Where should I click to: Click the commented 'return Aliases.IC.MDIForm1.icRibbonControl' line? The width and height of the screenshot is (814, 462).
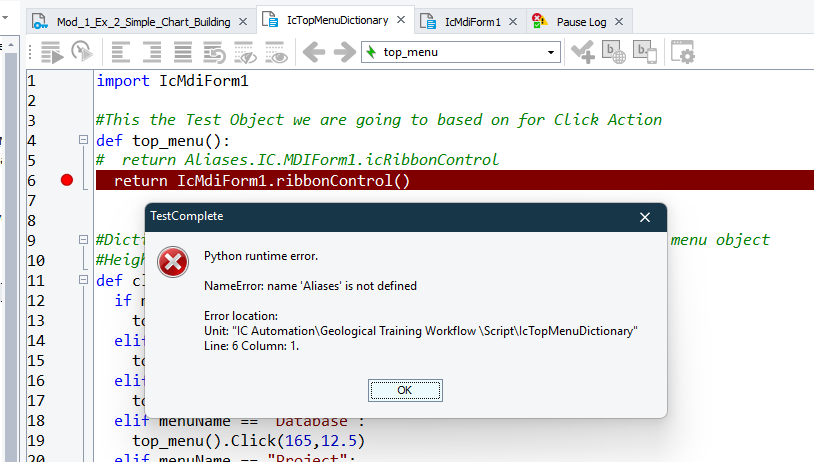(297, 160)
